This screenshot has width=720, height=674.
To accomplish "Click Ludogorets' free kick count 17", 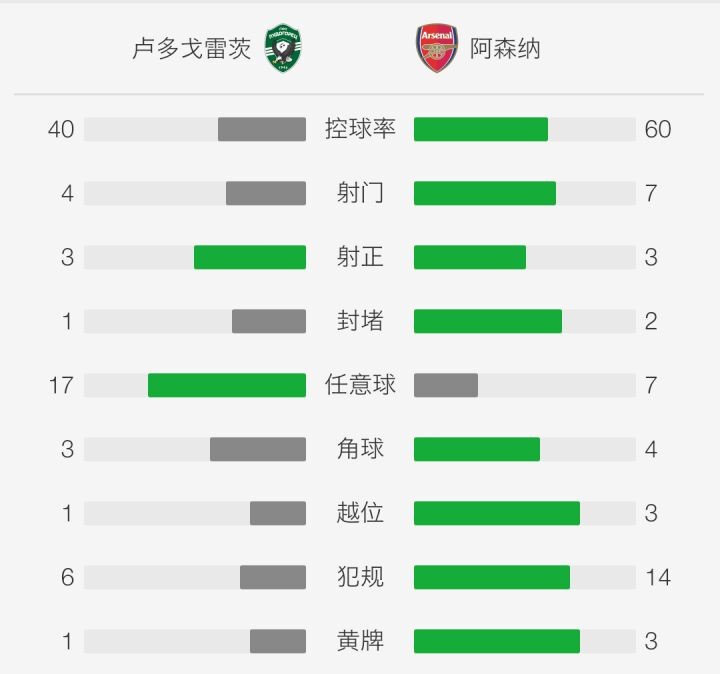I will point(61,385).
